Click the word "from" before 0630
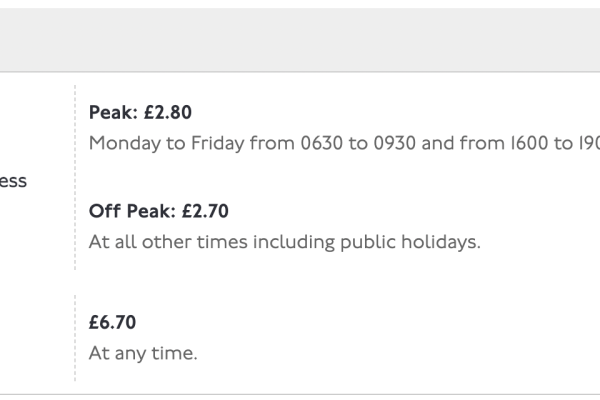Screen dimensions: 600x400 click(273, 142)
